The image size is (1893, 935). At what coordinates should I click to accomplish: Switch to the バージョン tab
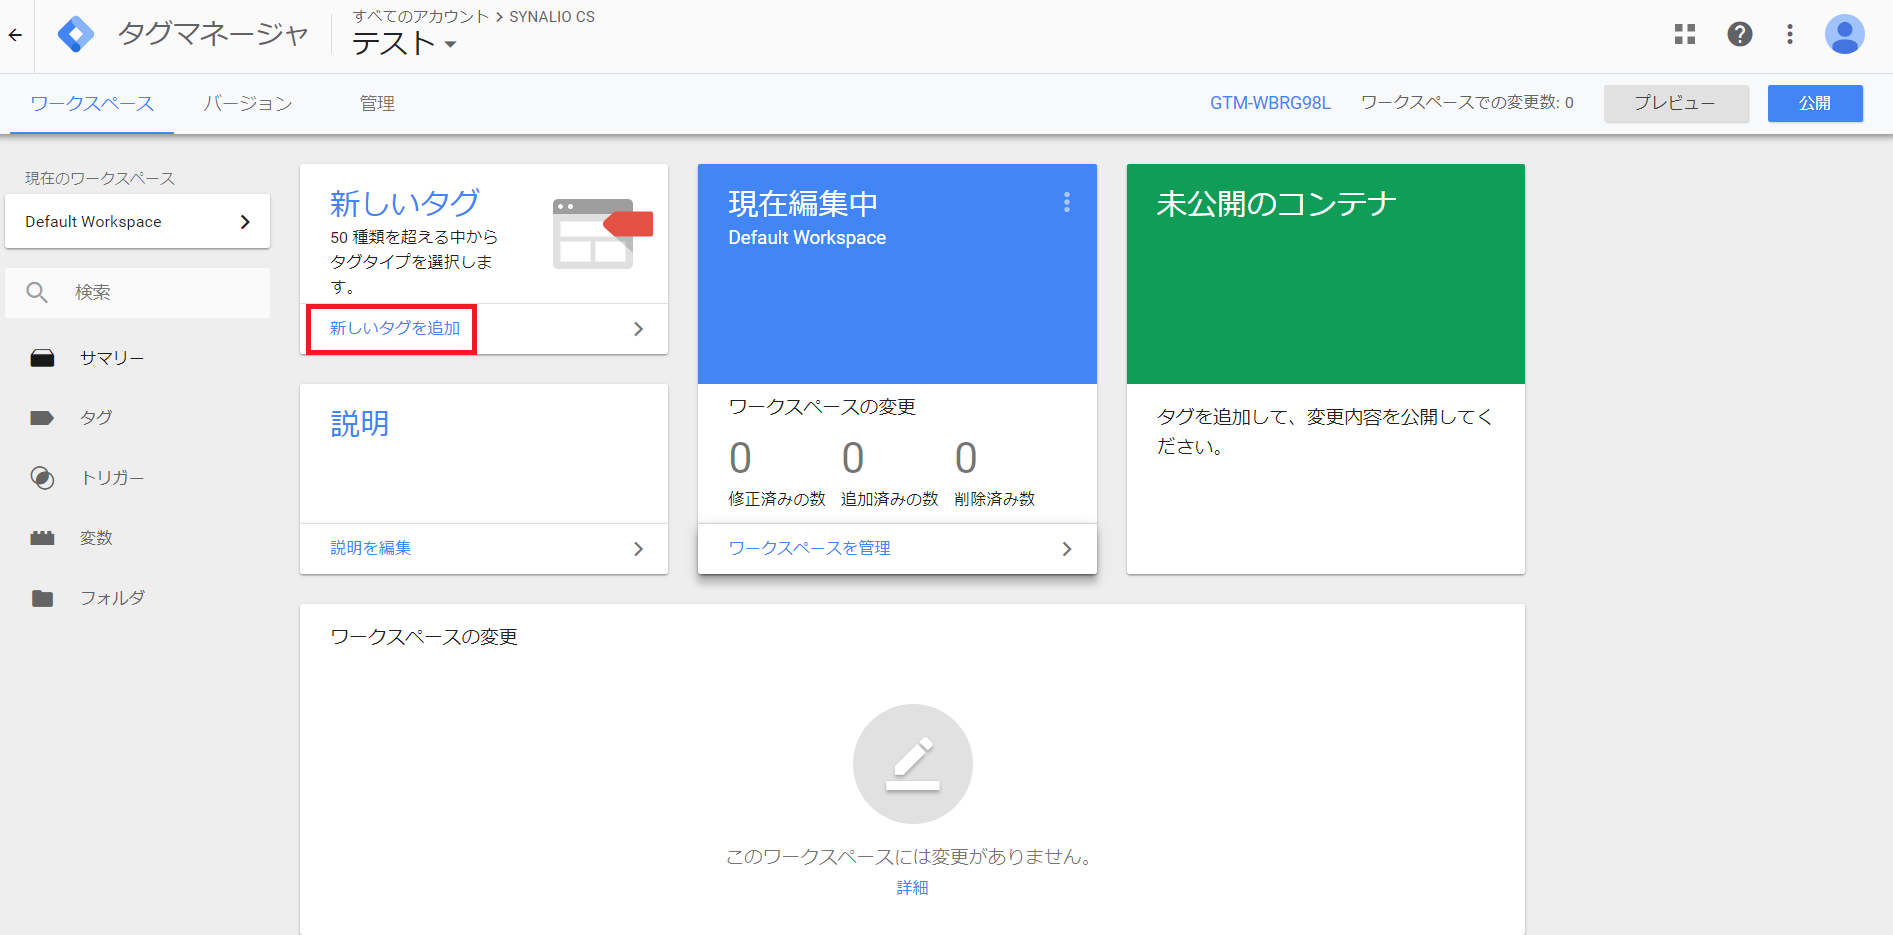click(x=248, y=103)
